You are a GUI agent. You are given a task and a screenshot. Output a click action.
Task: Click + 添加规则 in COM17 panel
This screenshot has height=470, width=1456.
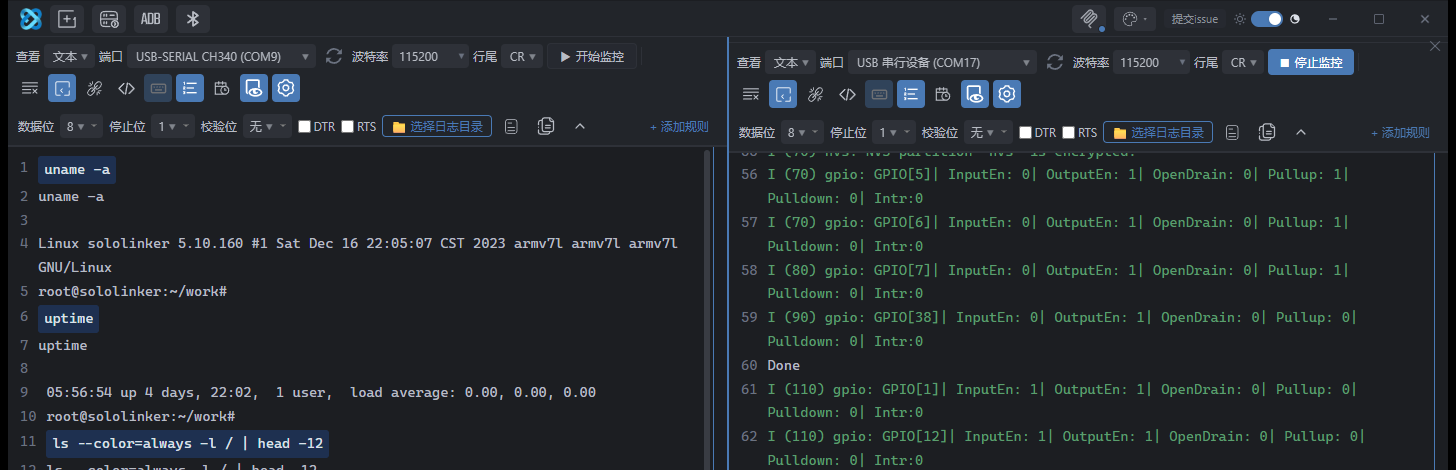[x=1400, y=133]
